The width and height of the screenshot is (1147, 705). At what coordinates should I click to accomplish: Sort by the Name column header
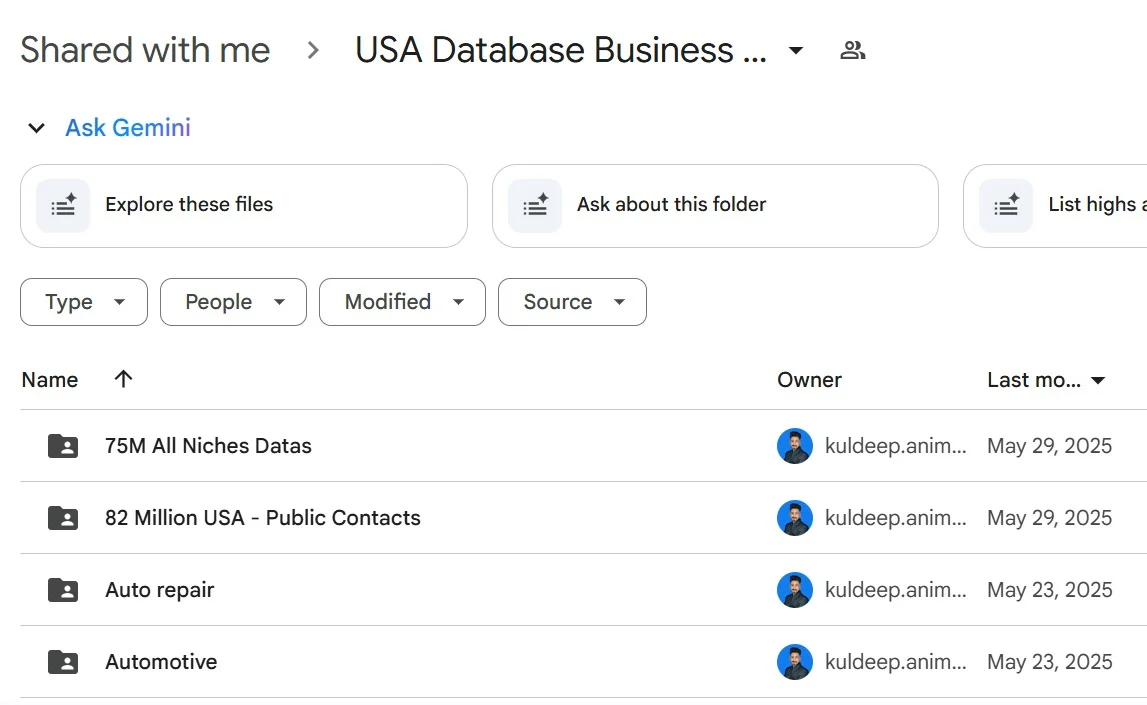point(50,380)
